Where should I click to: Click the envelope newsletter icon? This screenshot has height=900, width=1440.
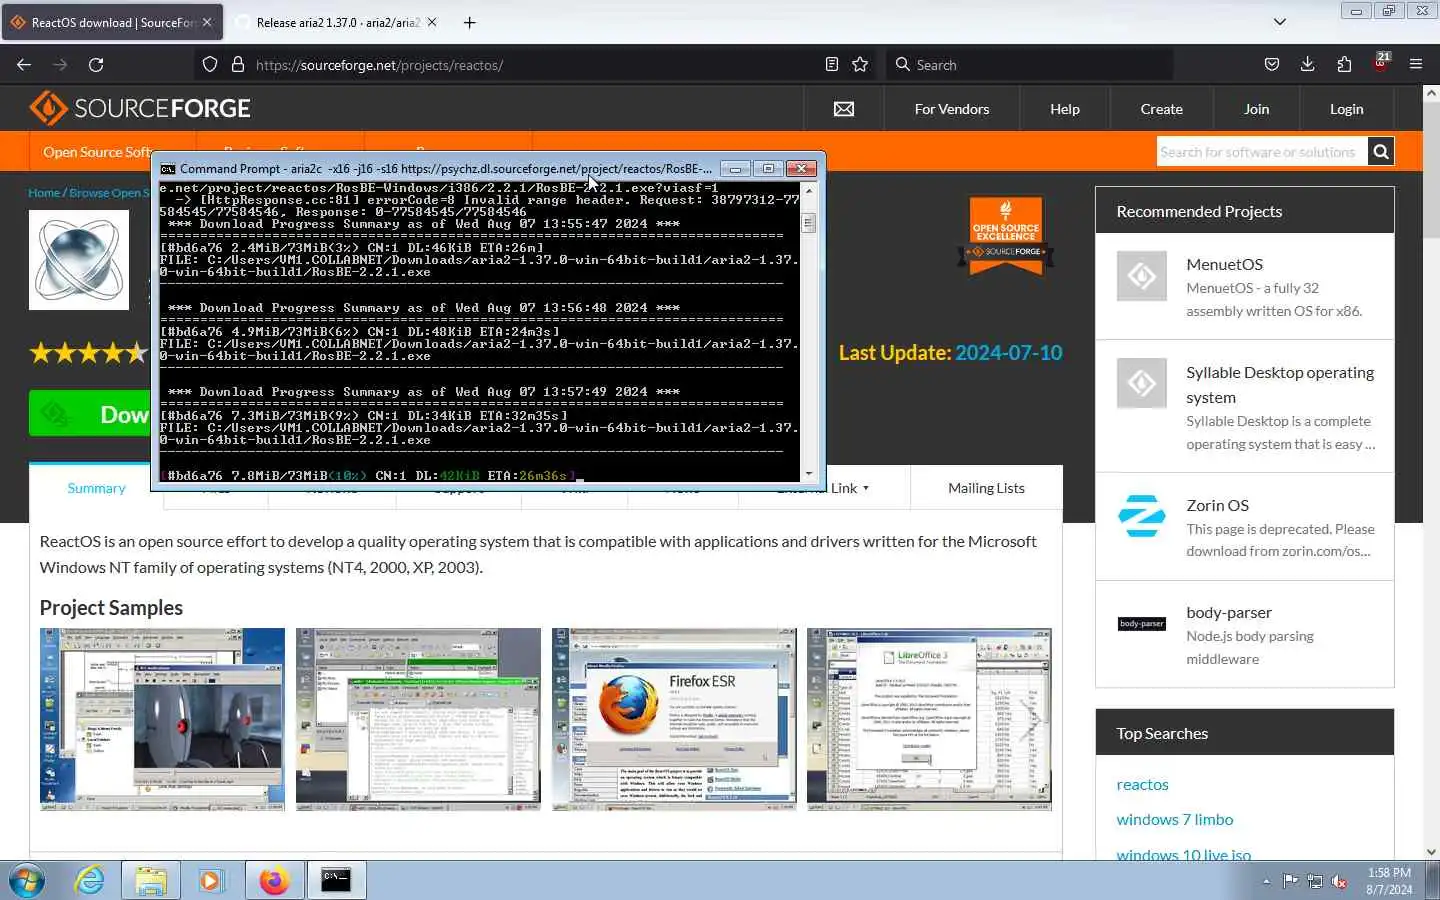pyautogui.click(x=844, y=109)
